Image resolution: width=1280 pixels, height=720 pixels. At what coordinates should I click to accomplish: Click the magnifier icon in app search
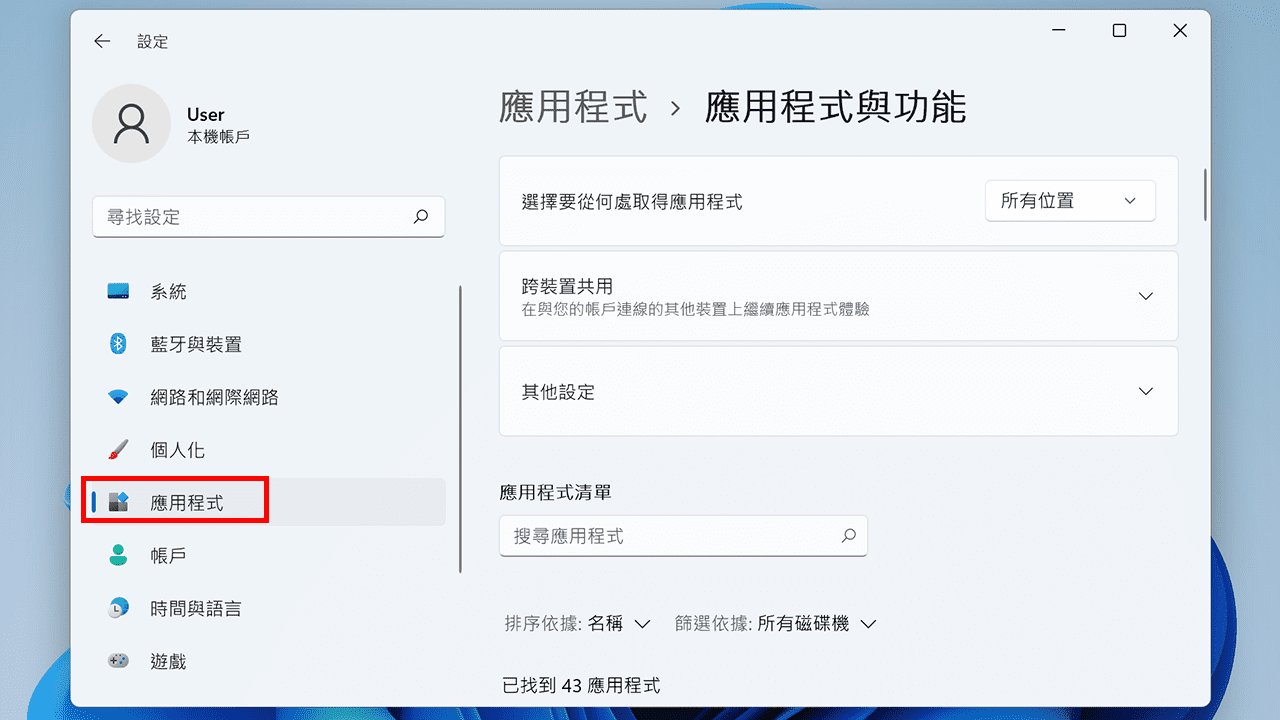848,536
